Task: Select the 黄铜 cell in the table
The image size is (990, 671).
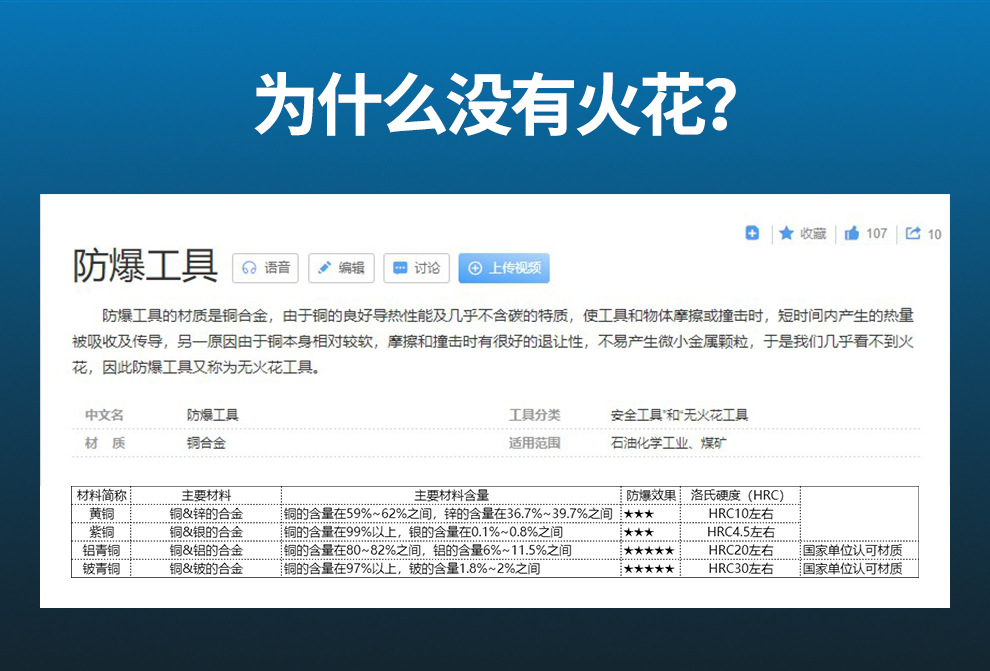Action: [x=101, y=514]
